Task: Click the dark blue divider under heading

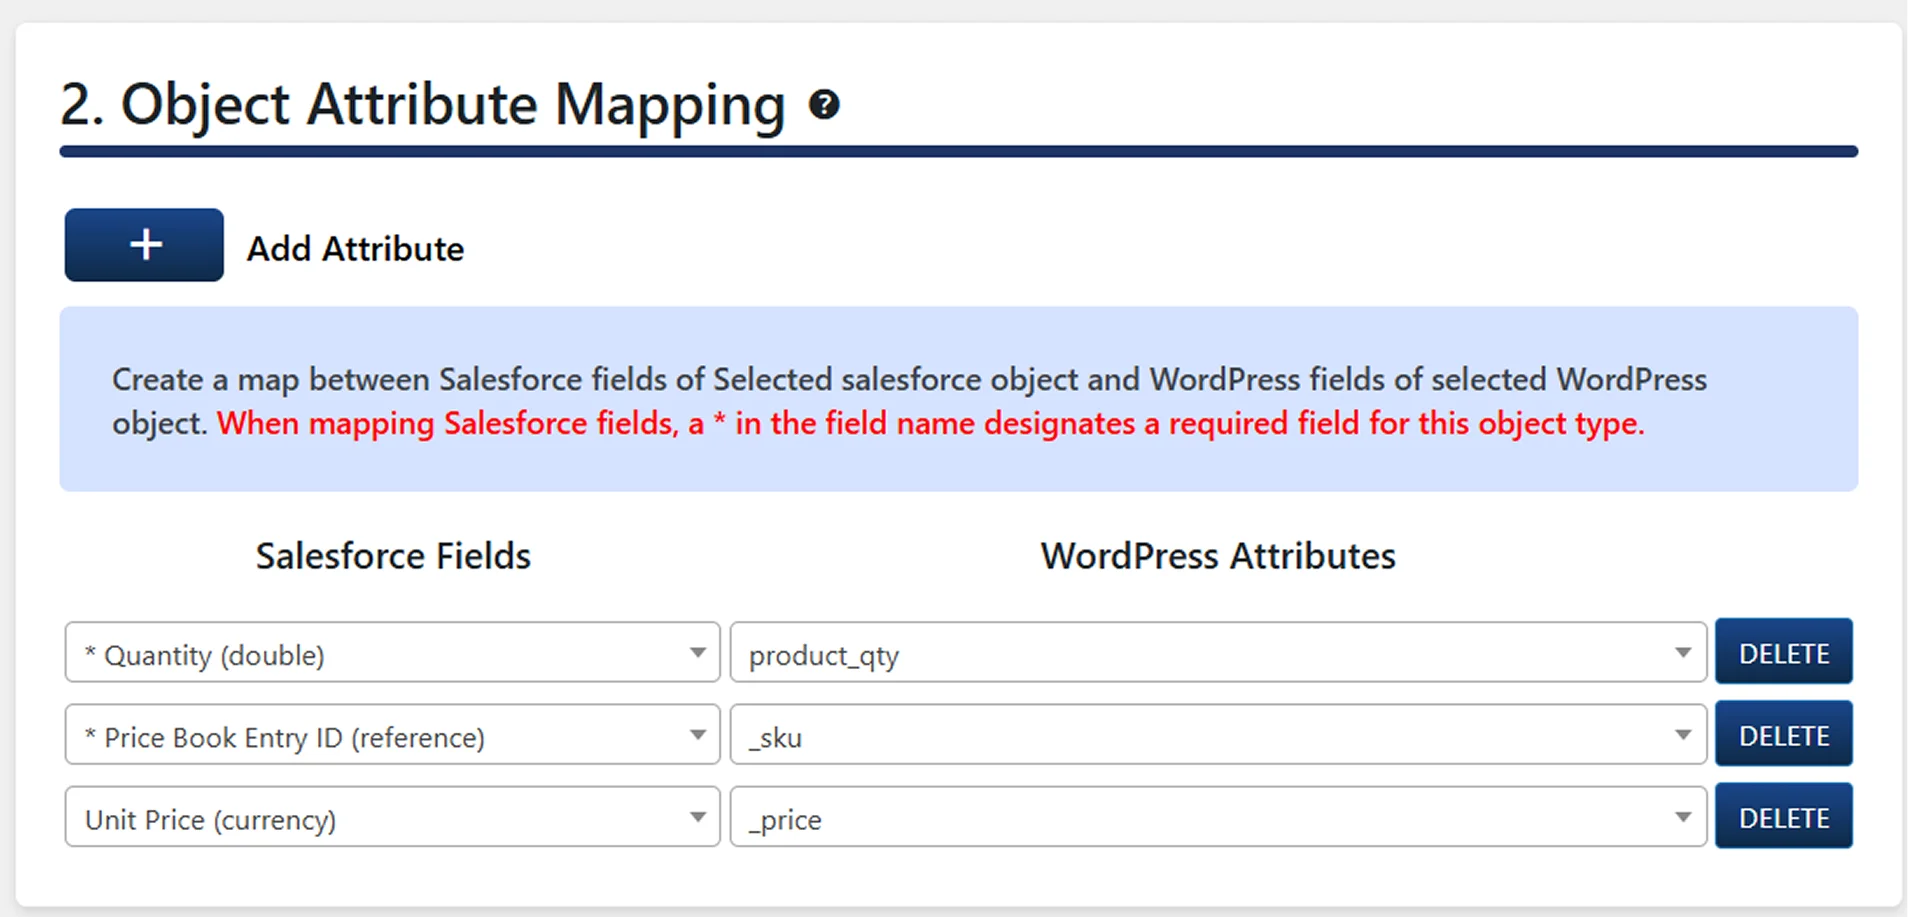Action: tap(958, 152)
